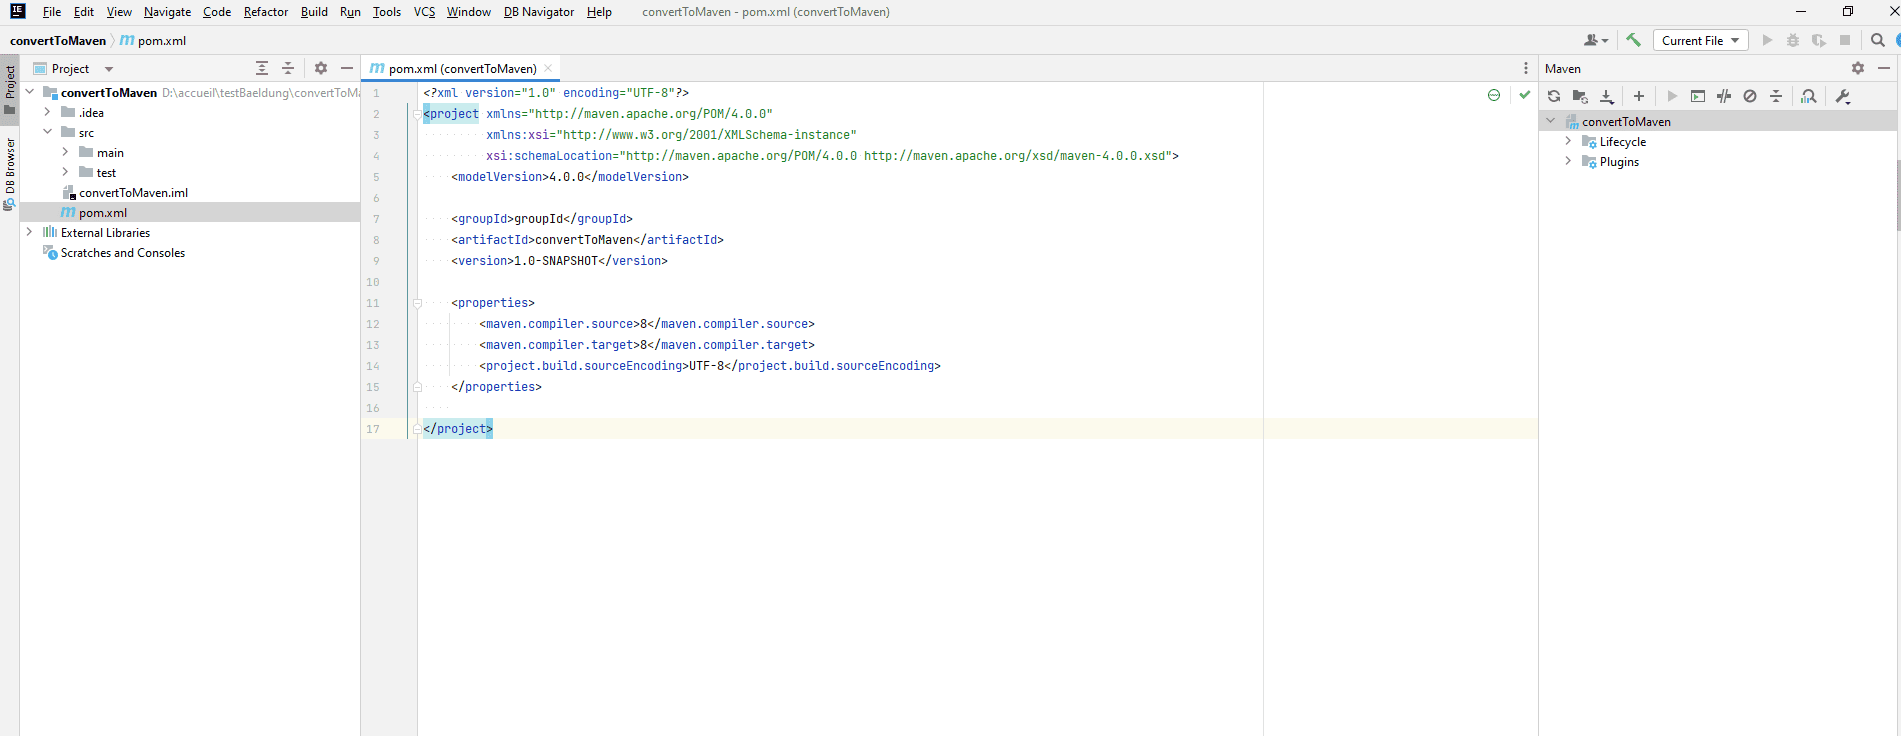The image size is (1901, 736).
Task: Expand all in Project panel
Action: (262, 68)
